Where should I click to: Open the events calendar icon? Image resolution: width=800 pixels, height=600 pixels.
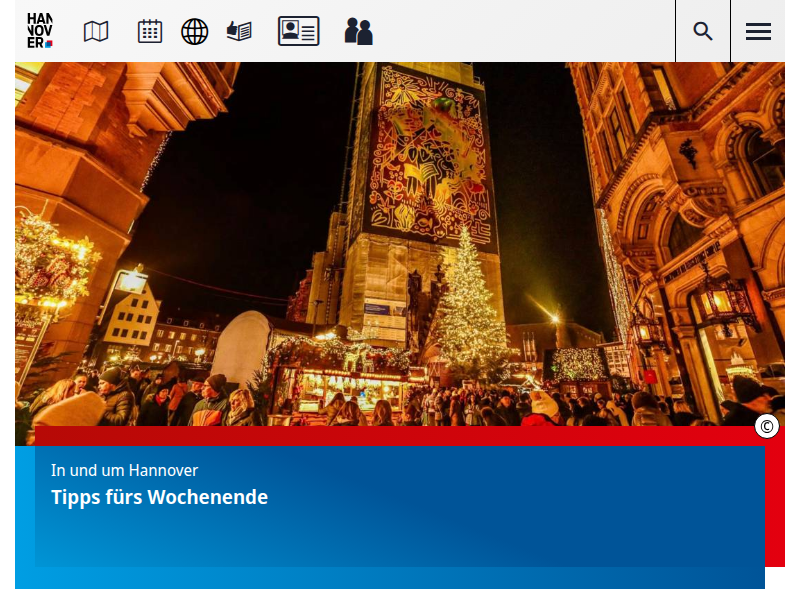pos(150,31)
